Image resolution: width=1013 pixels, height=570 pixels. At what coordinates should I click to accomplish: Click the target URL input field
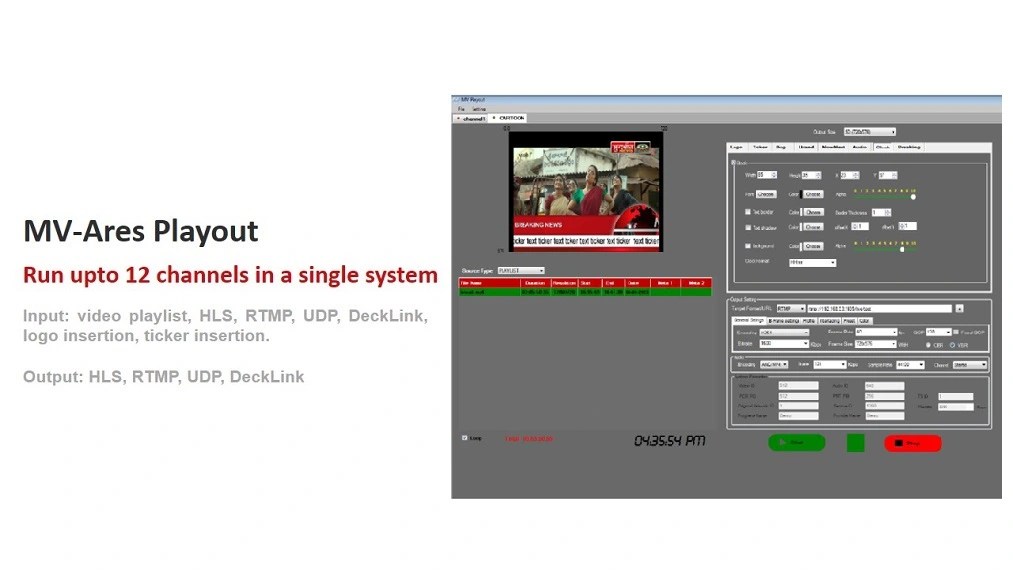tap(879, 309)
